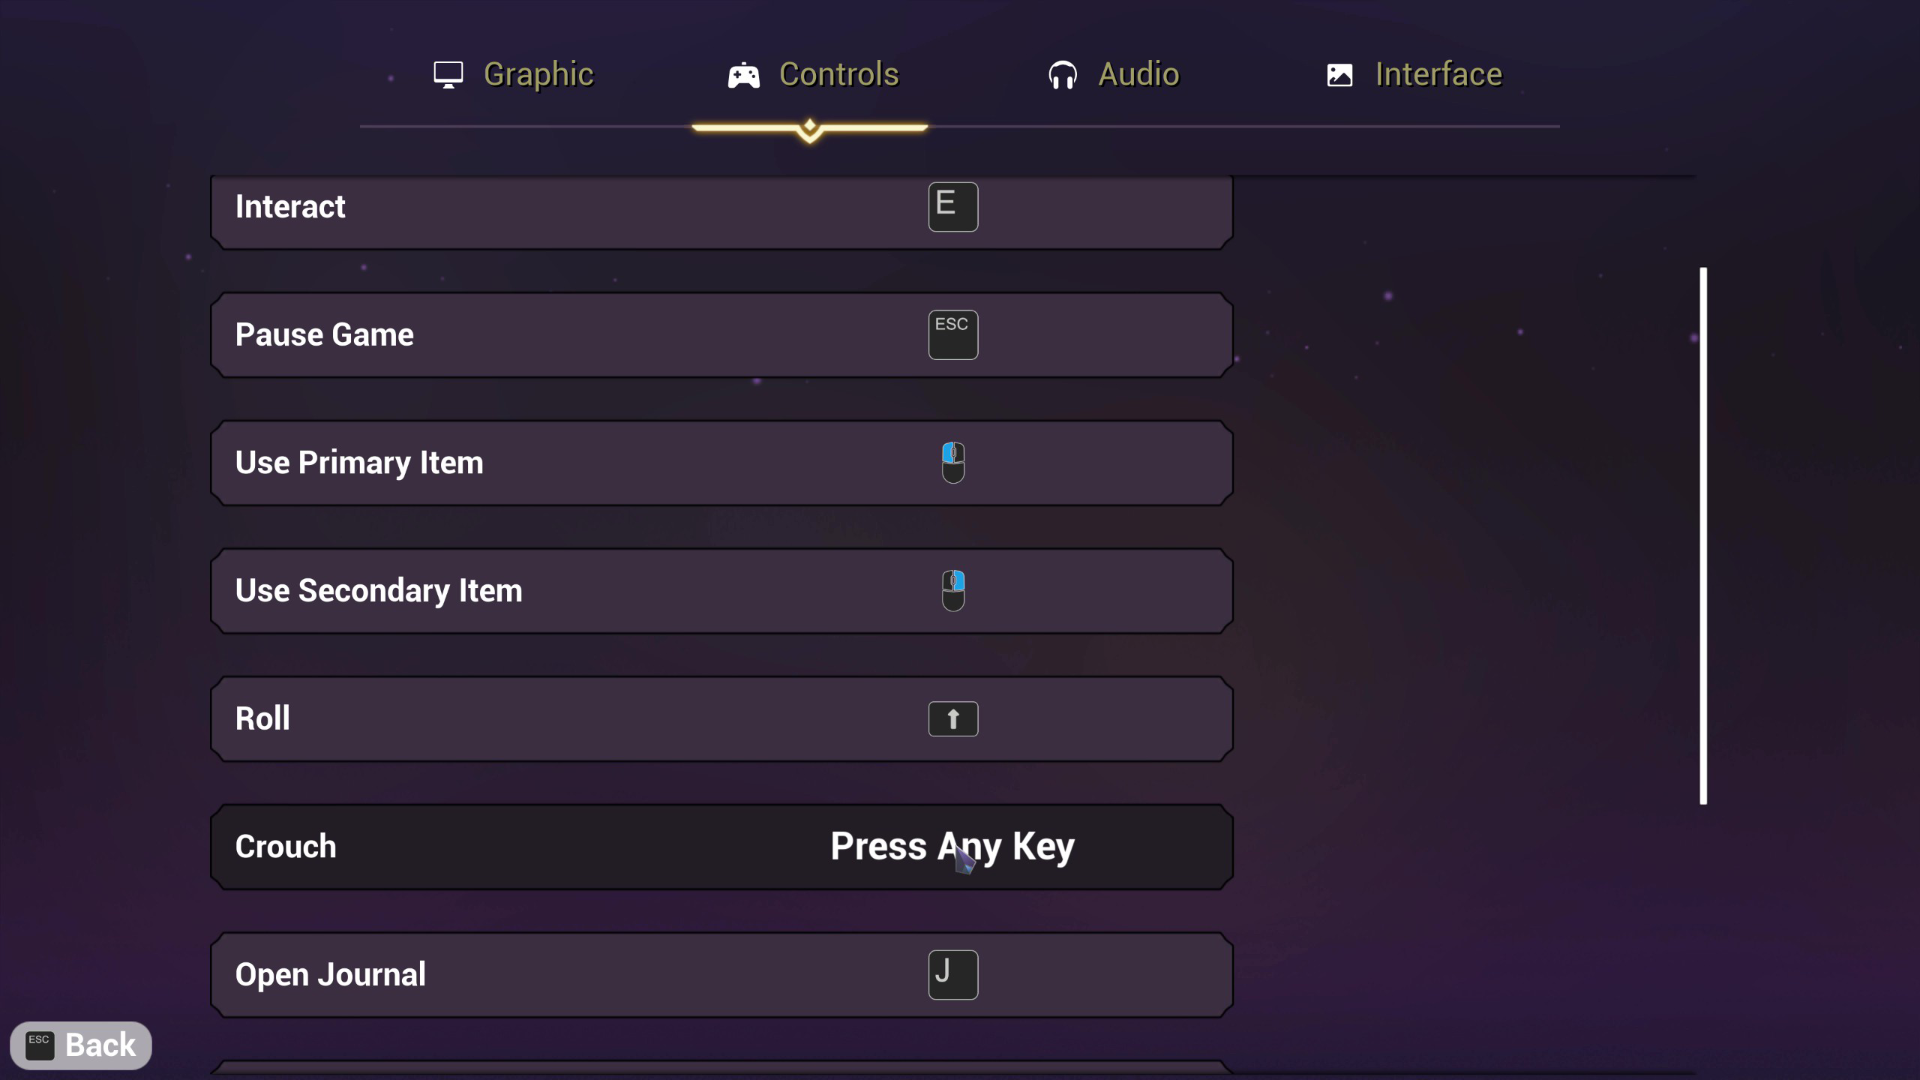Click the left mouse button icon
Viewport: 1920px width, 1080px height.
click(953, 463)
